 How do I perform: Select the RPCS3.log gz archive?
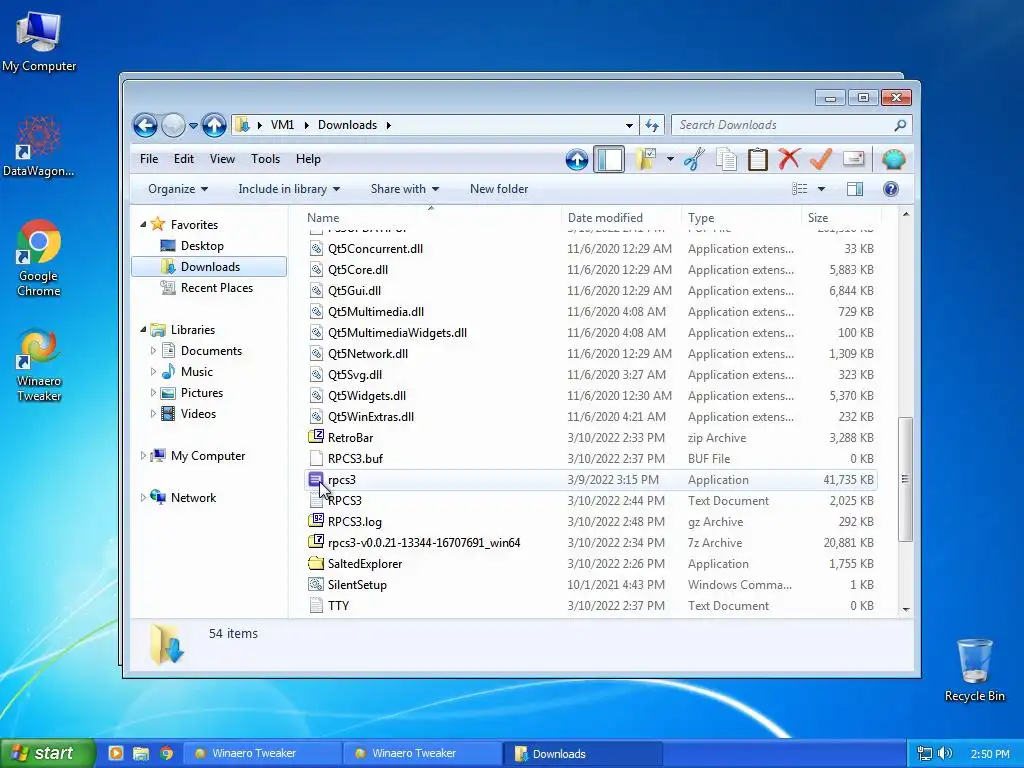click(590, 522)
